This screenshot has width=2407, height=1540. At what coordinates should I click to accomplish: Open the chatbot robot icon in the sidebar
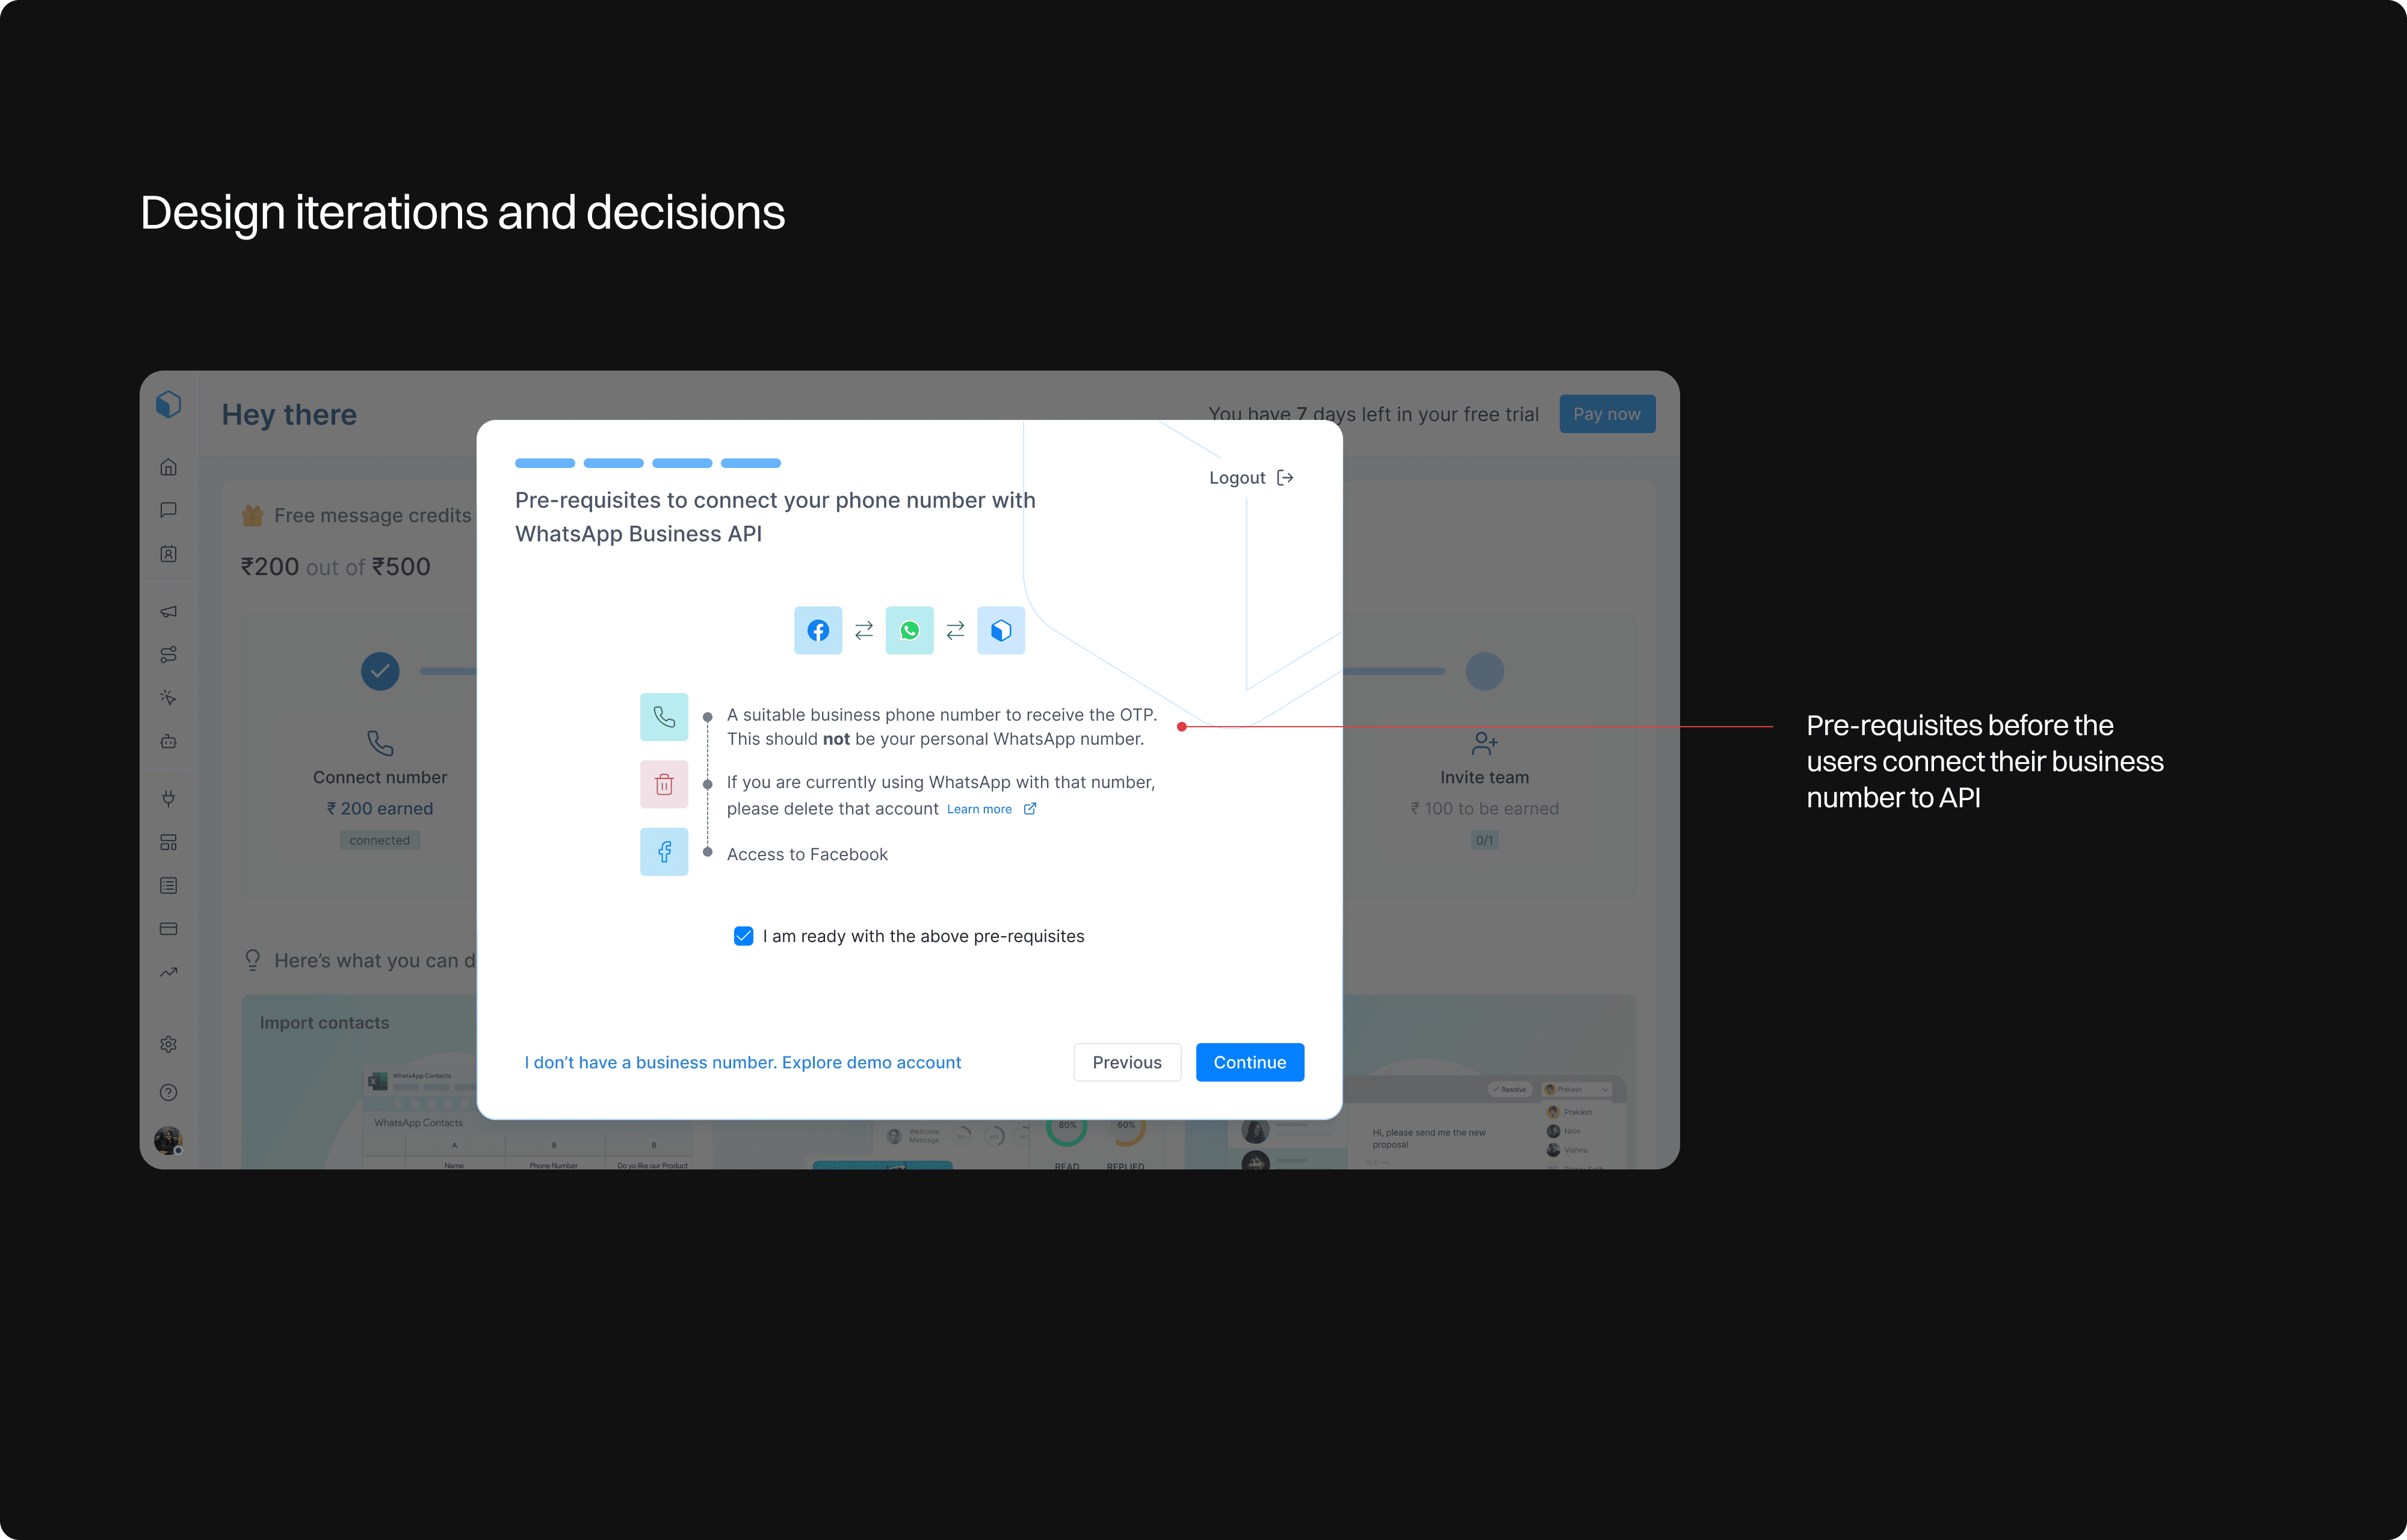169,741
